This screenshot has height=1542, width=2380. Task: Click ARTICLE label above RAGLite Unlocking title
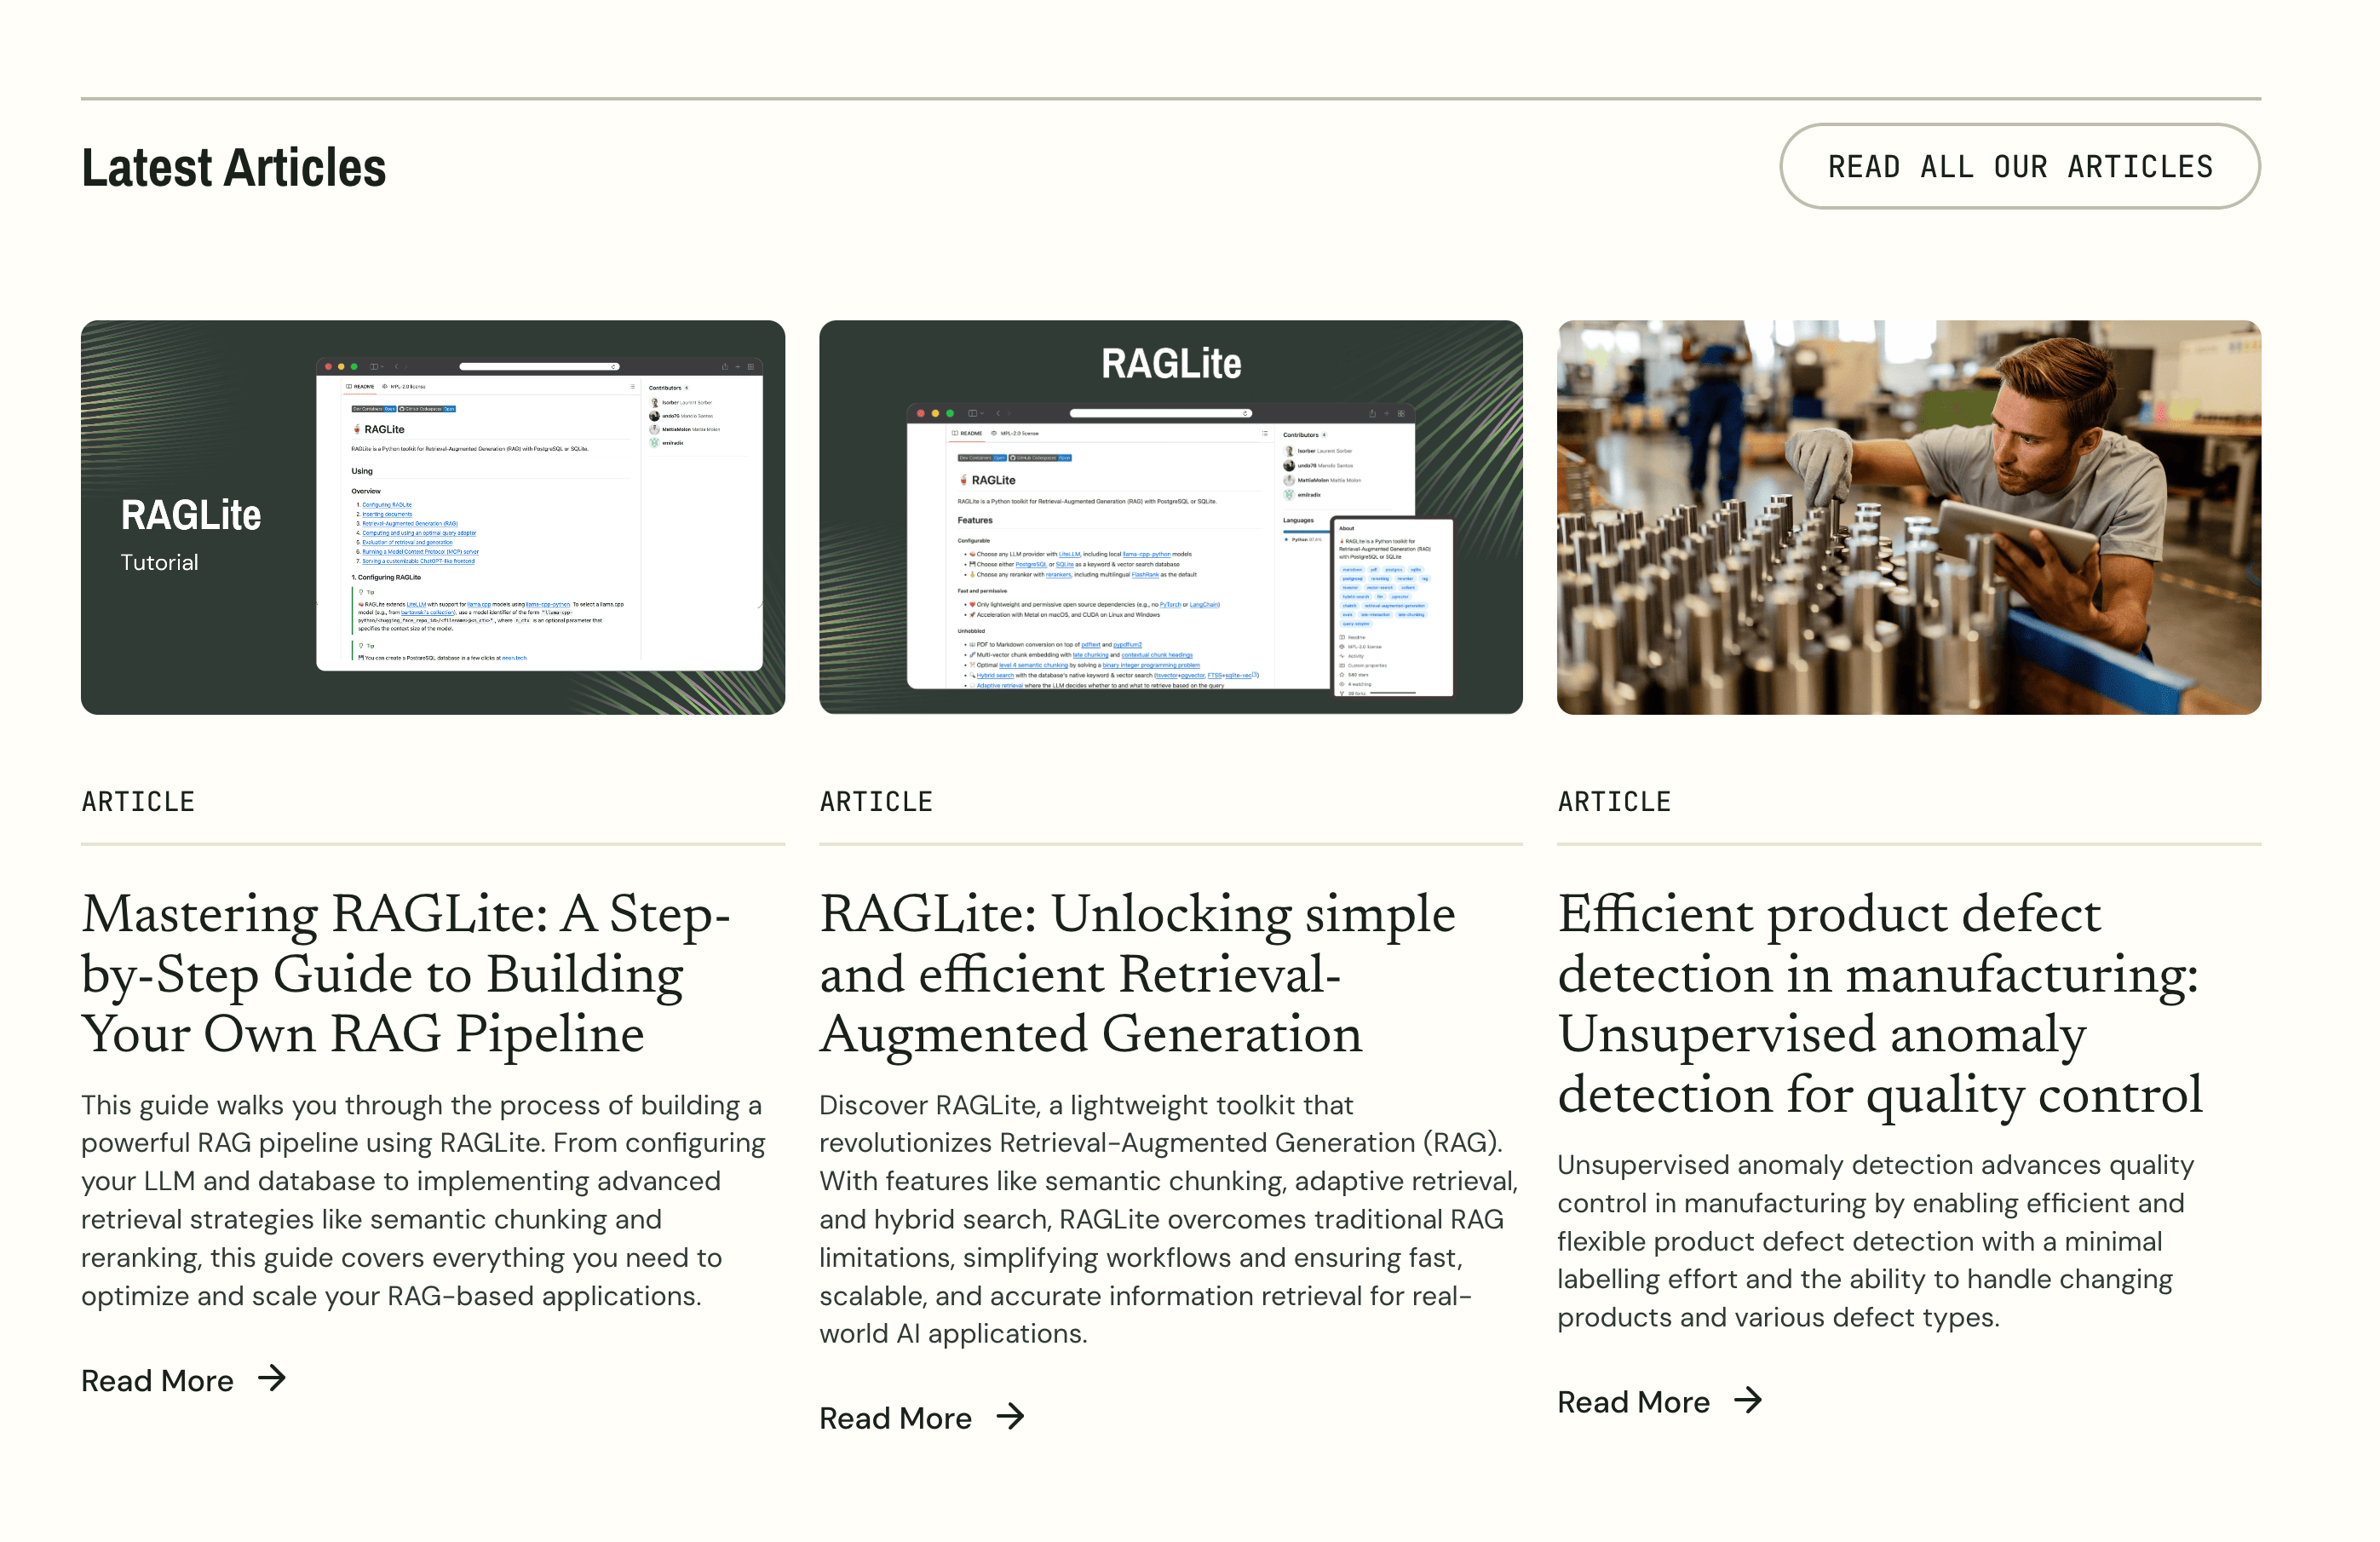pos(876,802)
